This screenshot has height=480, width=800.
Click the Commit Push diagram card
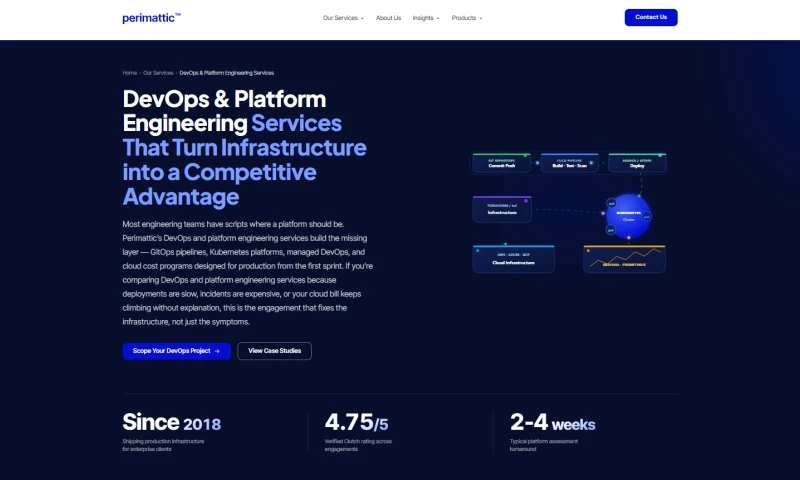[x=502, y=163]
